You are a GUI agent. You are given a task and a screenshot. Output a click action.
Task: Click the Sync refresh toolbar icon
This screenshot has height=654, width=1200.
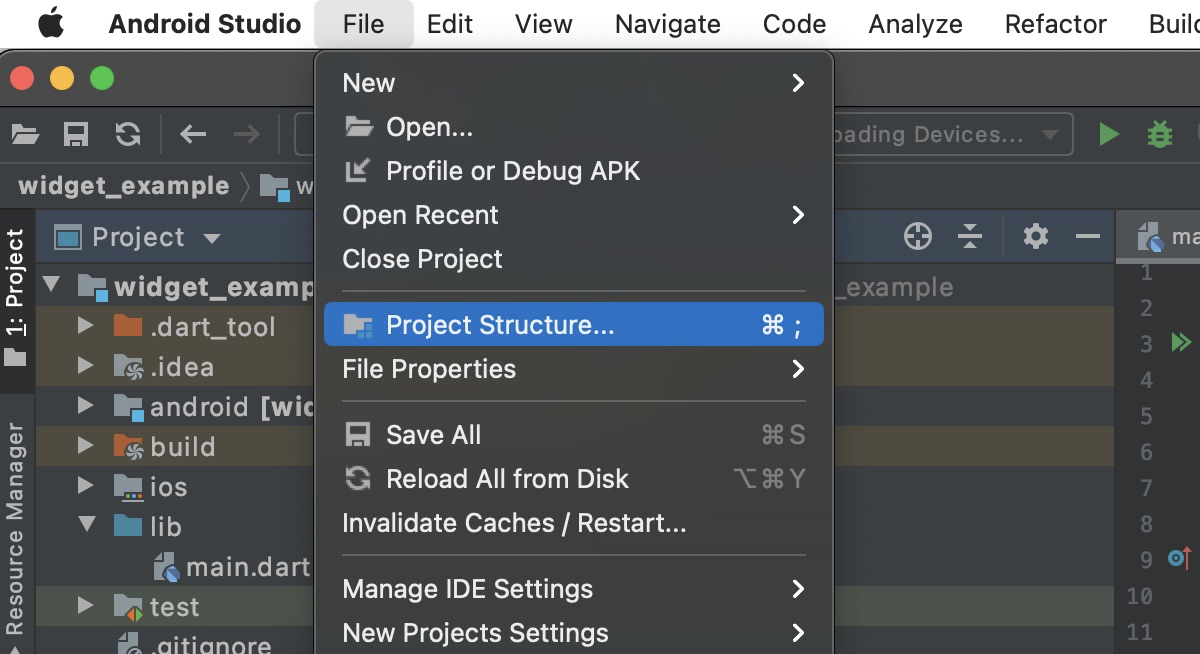pos(127,134)
